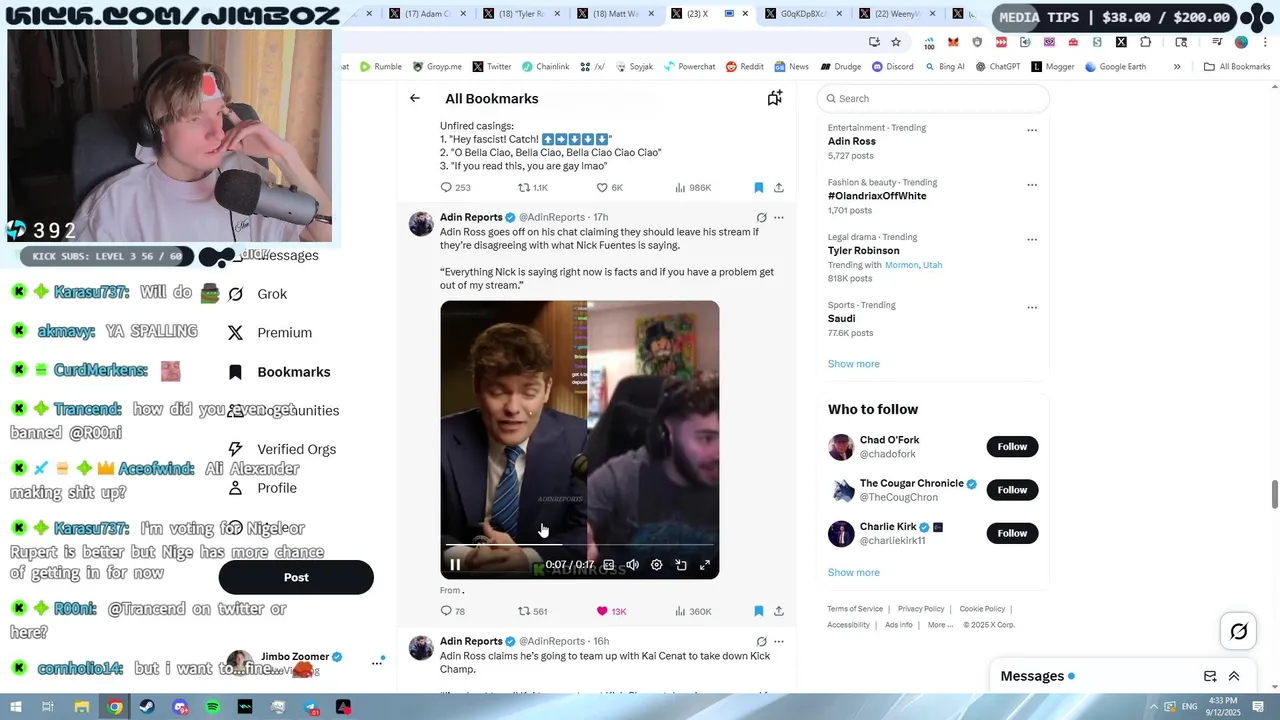Viewport: 1280px width, 720px height.
Task: Open the Windows Start menu
Action: 15,707
